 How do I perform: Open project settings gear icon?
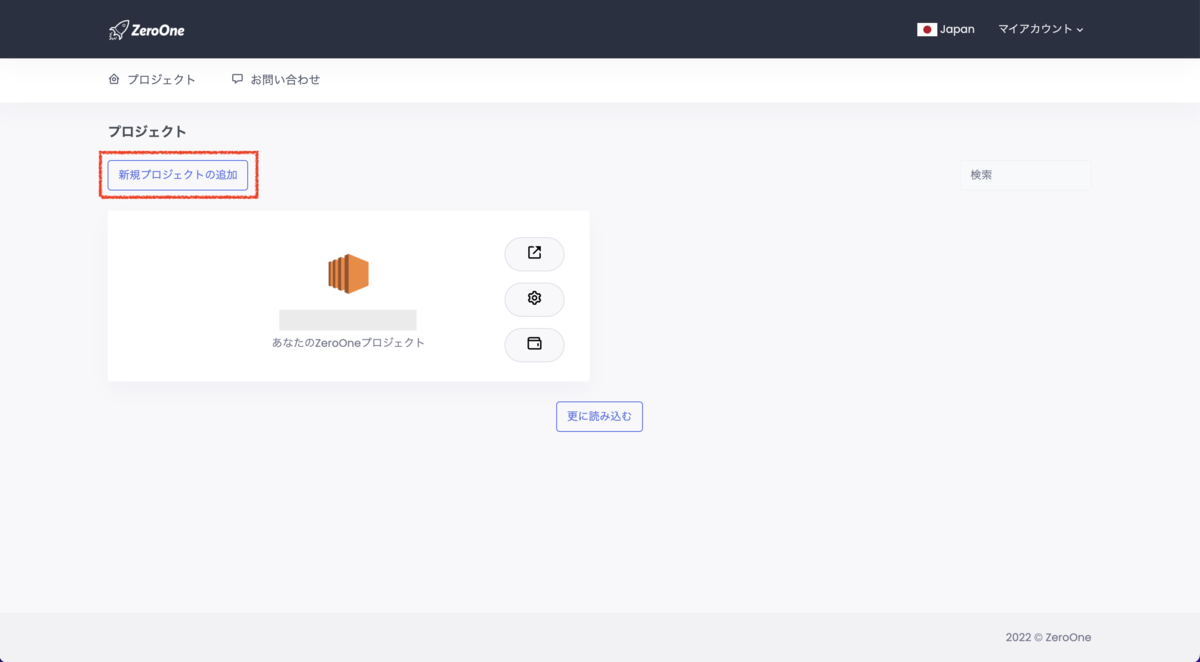tap(534, 299)
